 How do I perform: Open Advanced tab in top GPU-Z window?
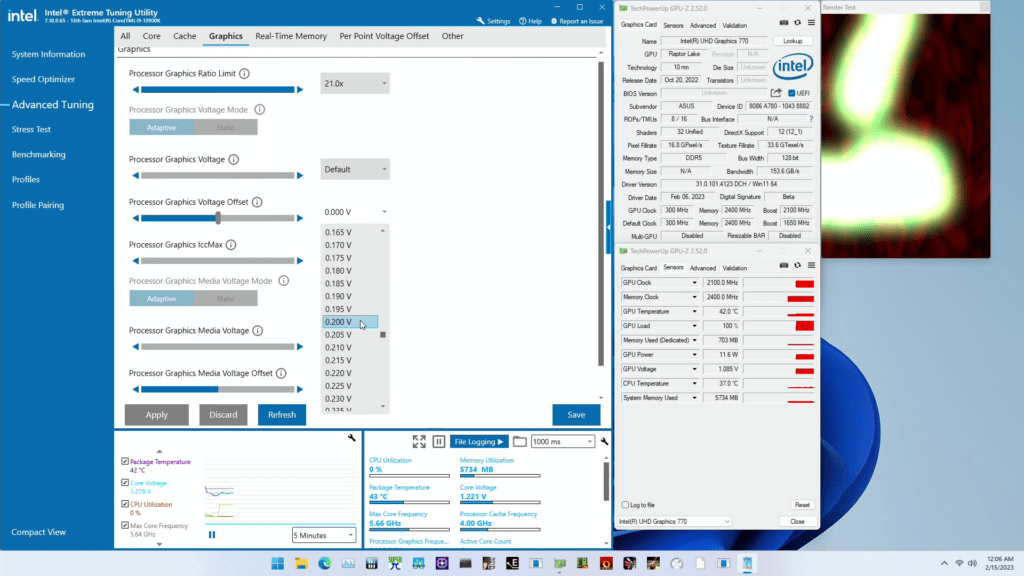703,25
